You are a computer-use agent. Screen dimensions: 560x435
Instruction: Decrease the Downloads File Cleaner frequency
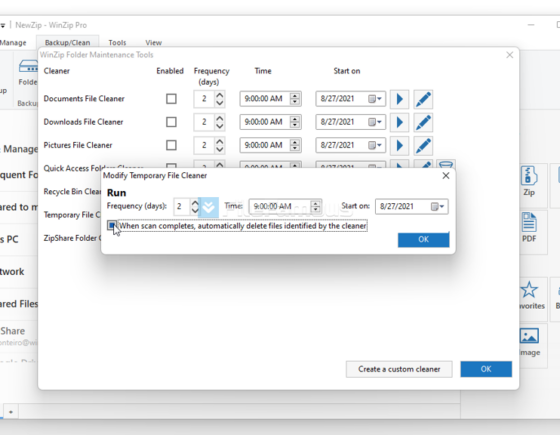pos(220,126)
